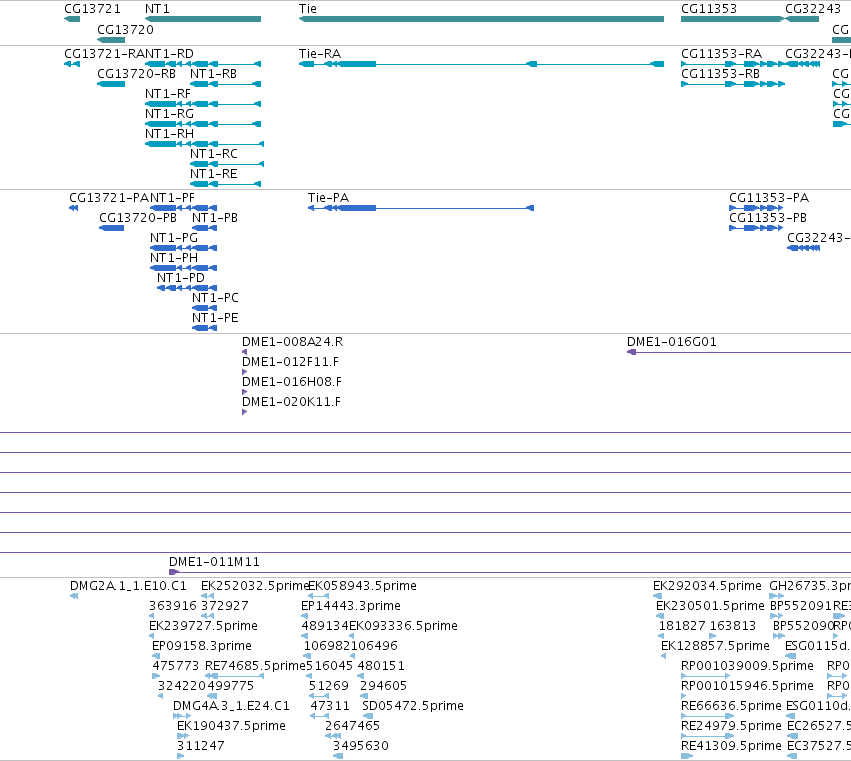
Task: Click the RE24979.5prime EST label
Action: tap(732, 726)
